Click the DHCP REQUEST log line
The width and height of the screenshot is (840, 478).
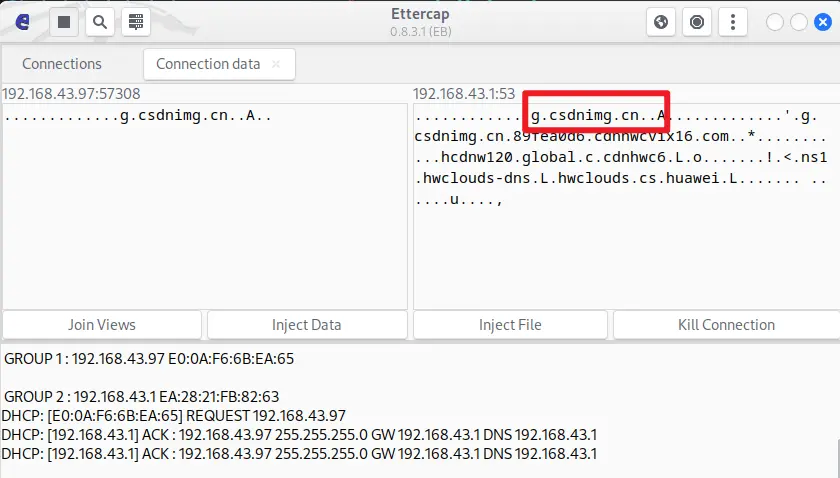tap(173, 415)
